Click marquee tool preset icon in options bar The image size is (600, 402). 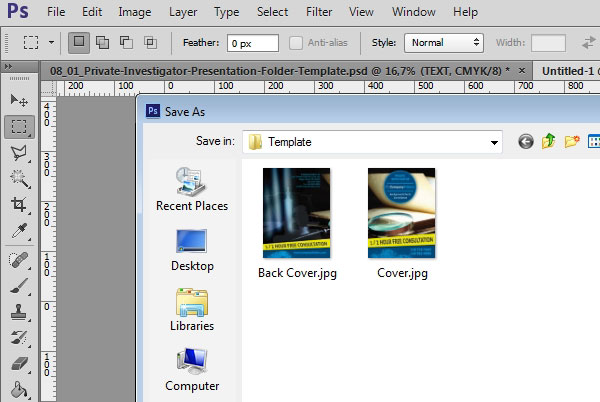(x=31, y=42)
